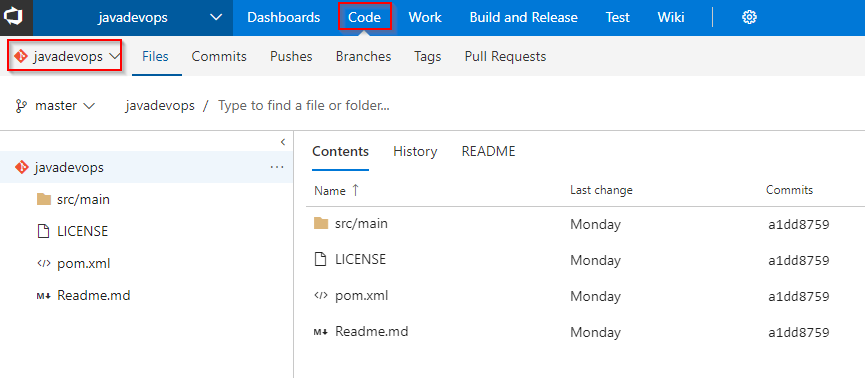This screenshot has height=378, width=865.
Task: Click Readme.md markdown icon in tree
Action: click(x=44, y=296)
